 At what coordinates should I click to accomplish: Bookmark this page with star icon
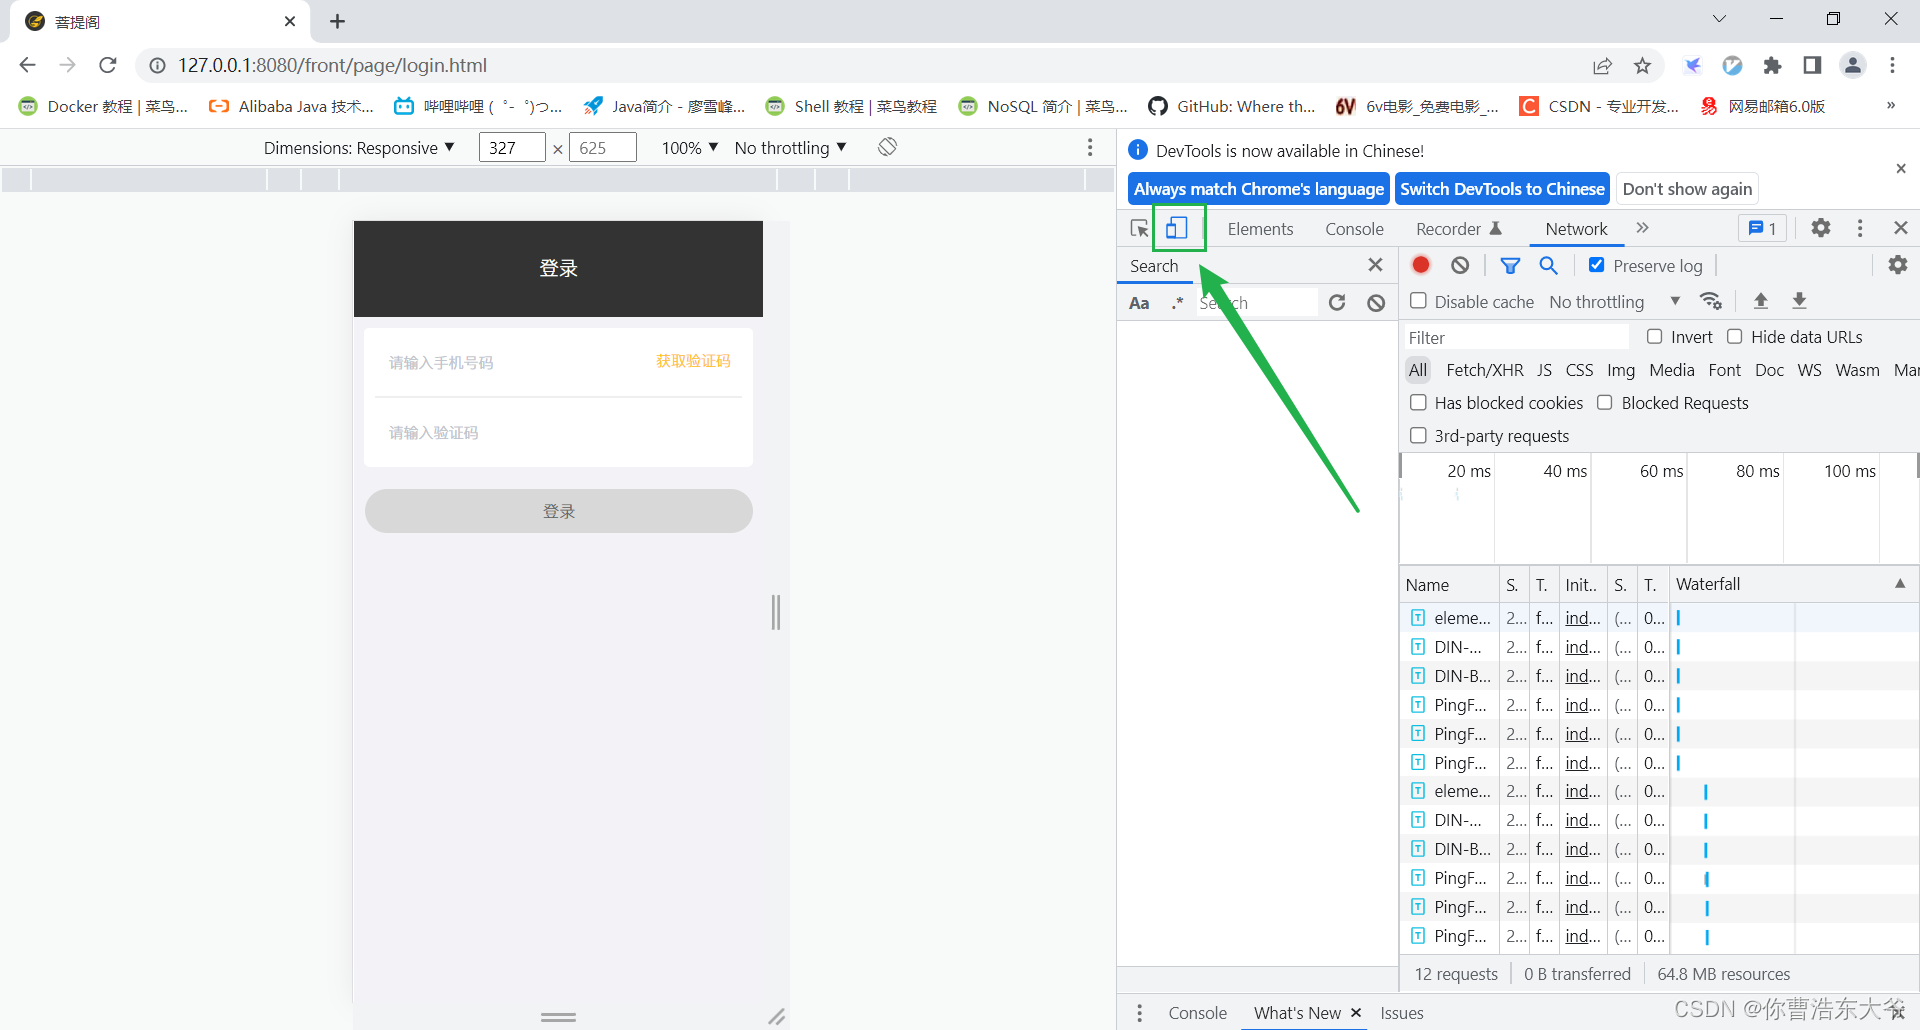pos(1642,66)
